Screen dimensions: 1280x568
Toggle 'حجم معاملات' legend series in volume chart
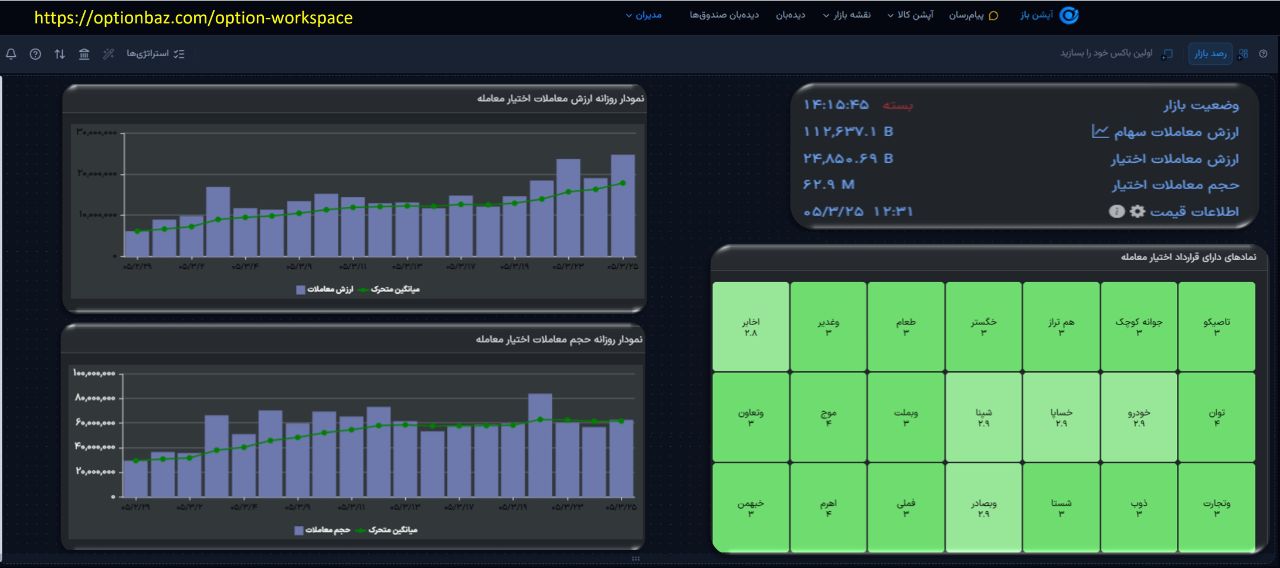click(326, 530)
